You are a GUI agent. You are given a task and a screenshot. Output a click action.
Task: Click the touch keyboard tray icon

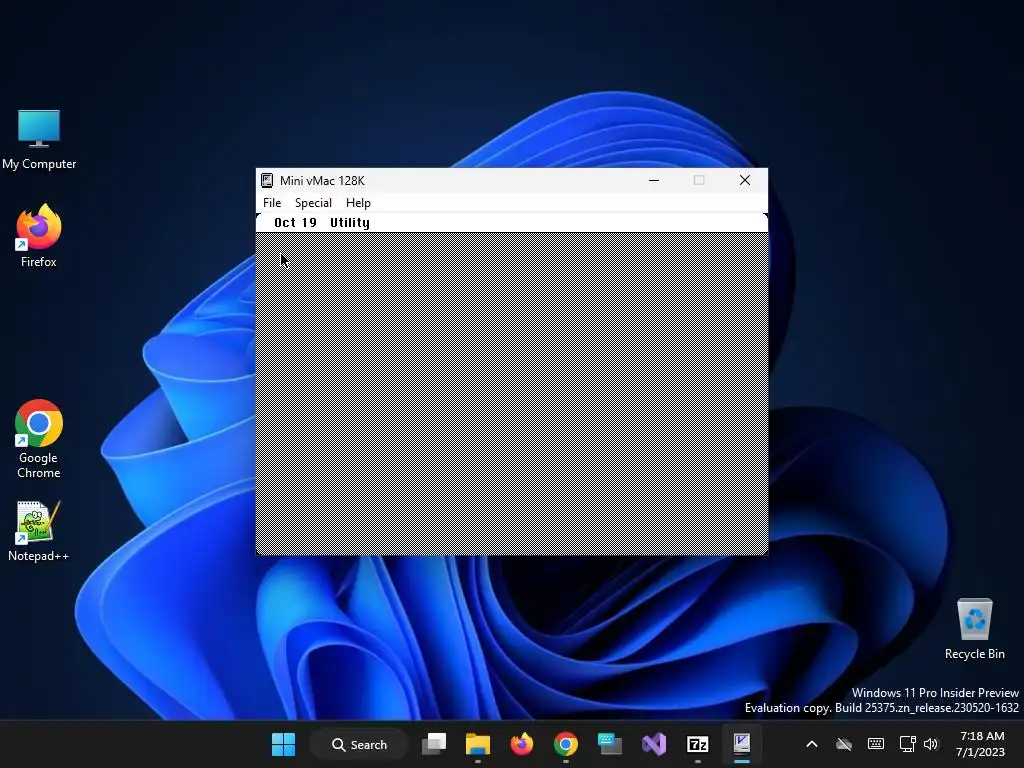[876, 744]
